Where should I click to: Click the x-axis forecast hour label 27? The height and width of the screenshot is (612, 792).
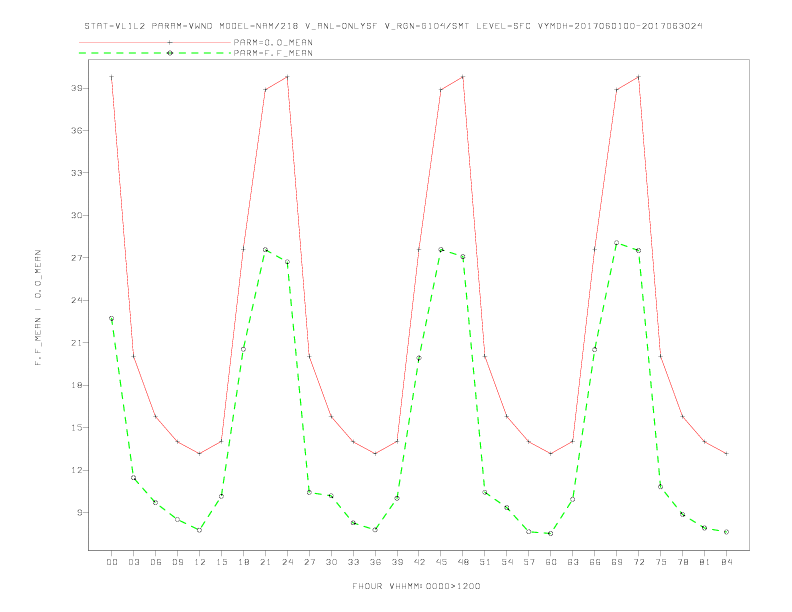pos(309,562)
